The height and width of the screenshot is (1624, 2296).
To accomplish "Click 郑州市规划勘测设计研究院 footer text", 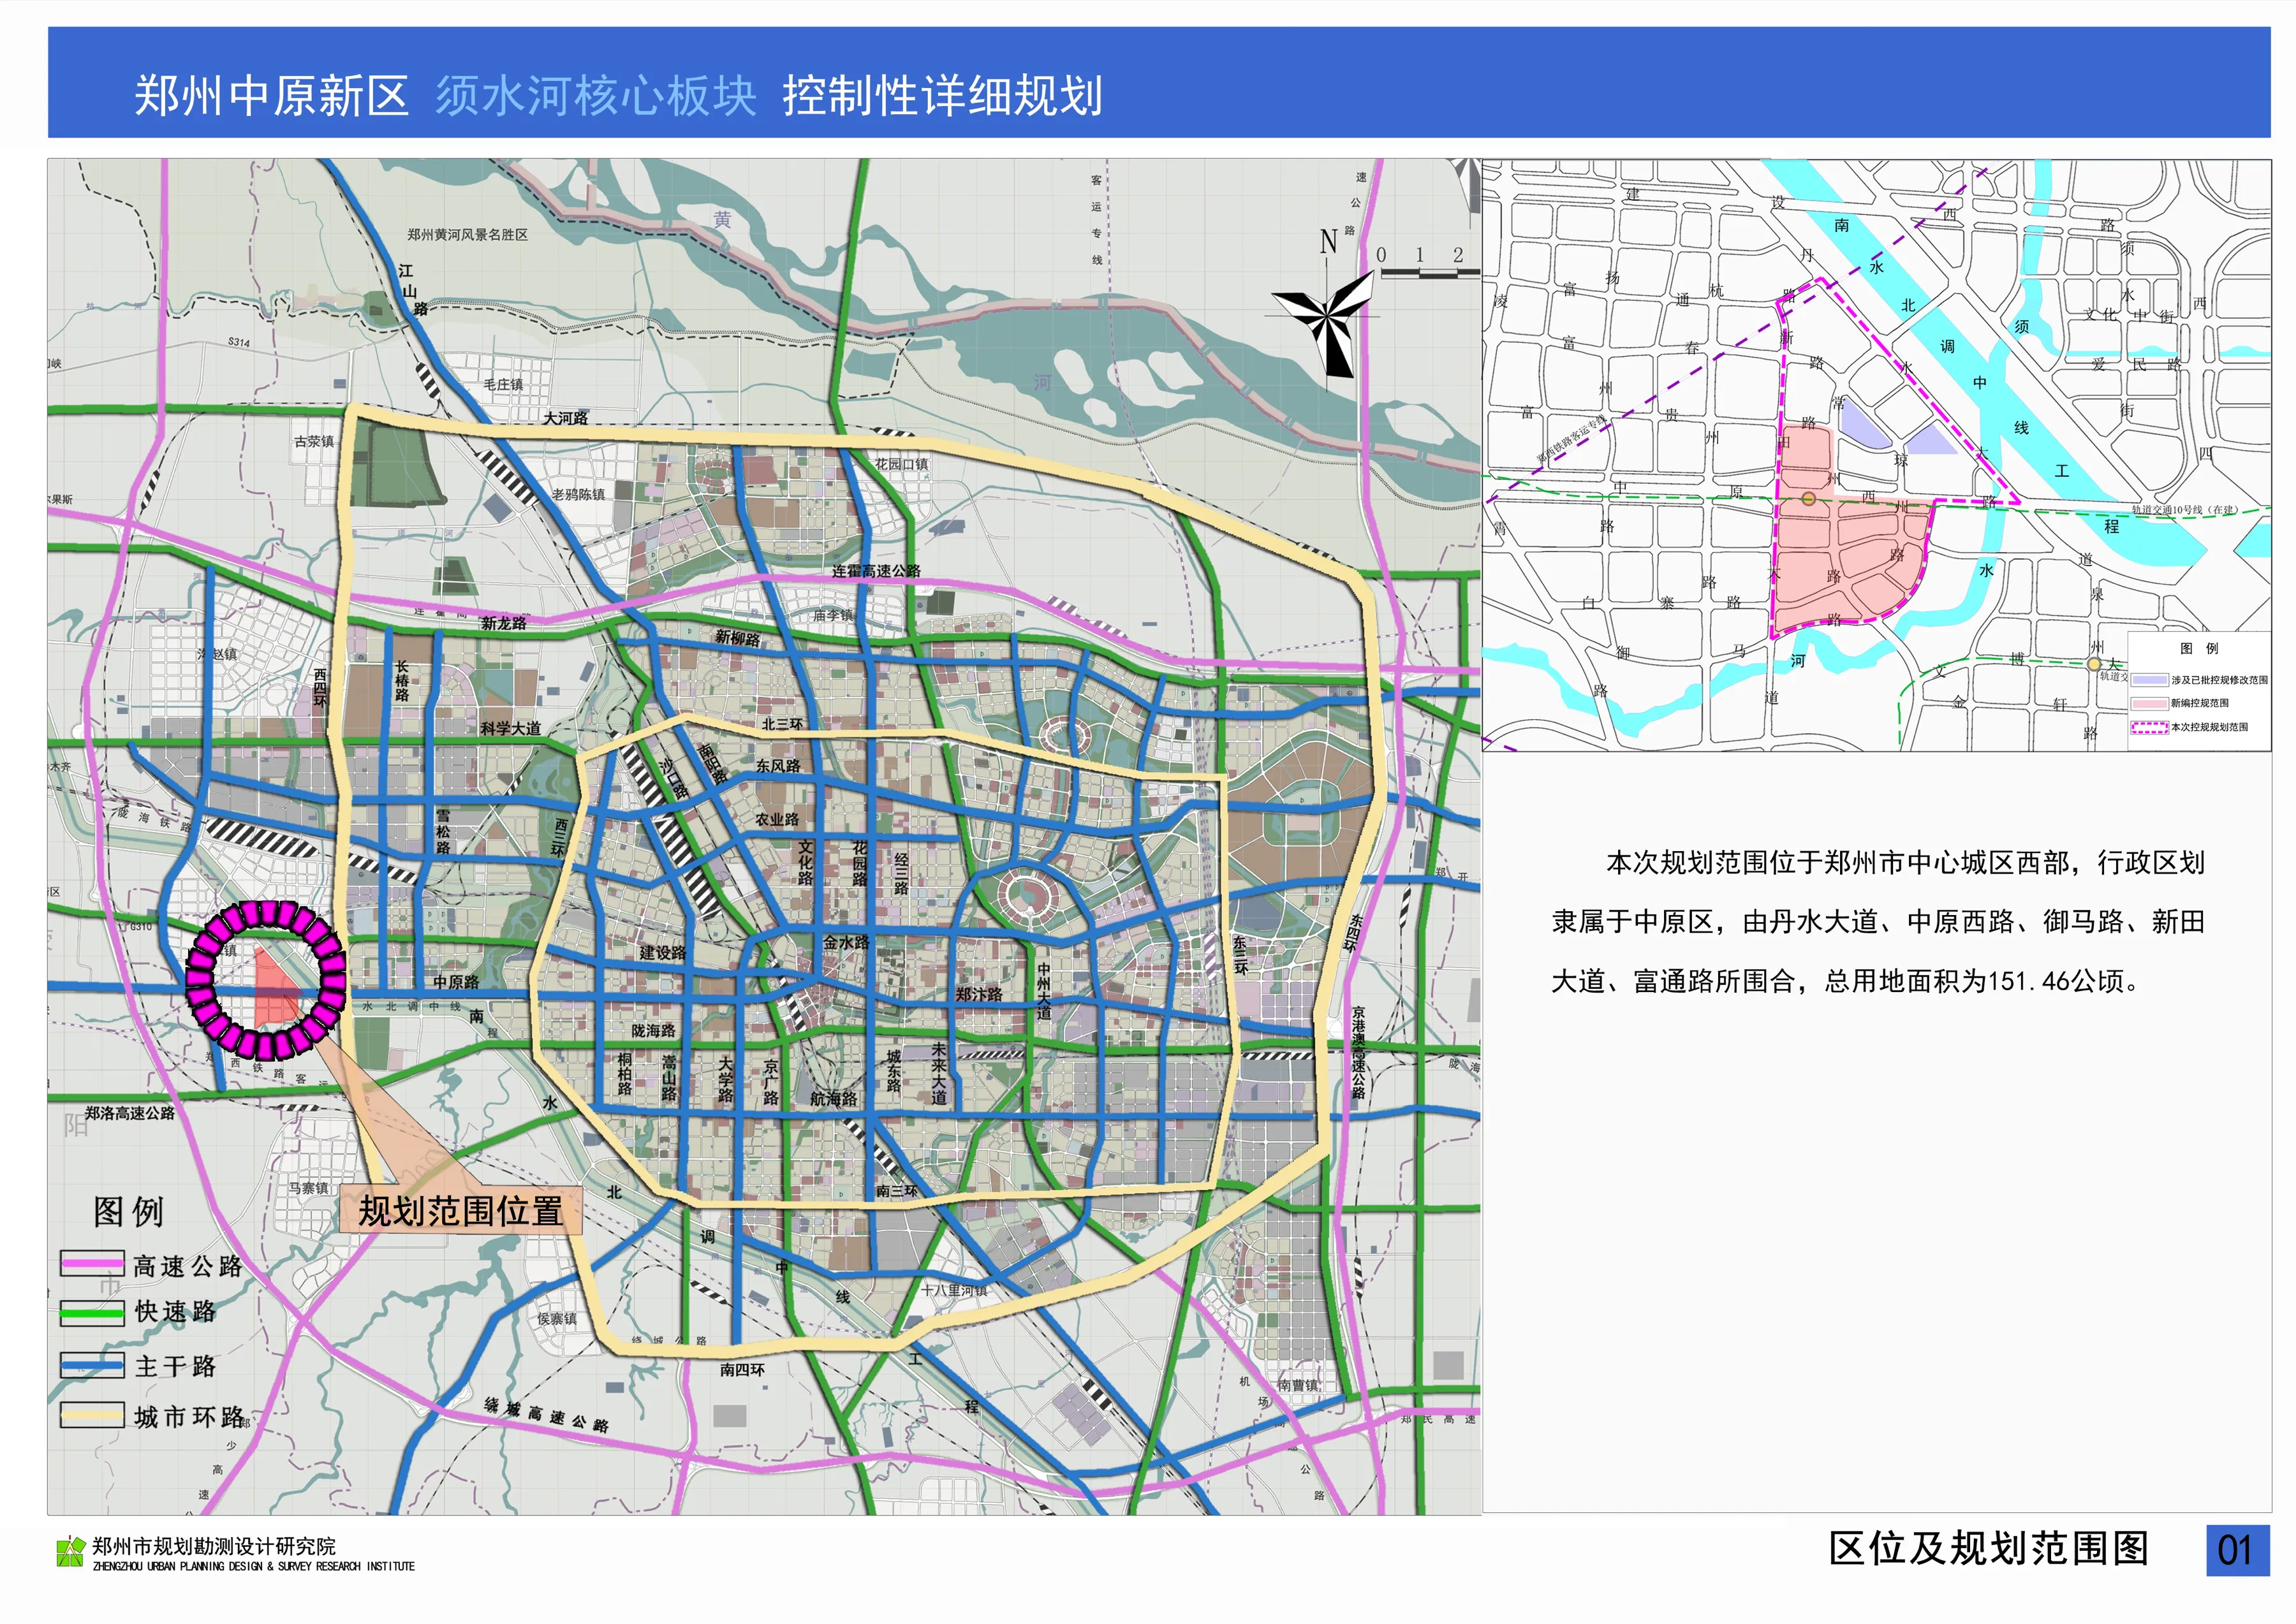I will coord(214,1546).
